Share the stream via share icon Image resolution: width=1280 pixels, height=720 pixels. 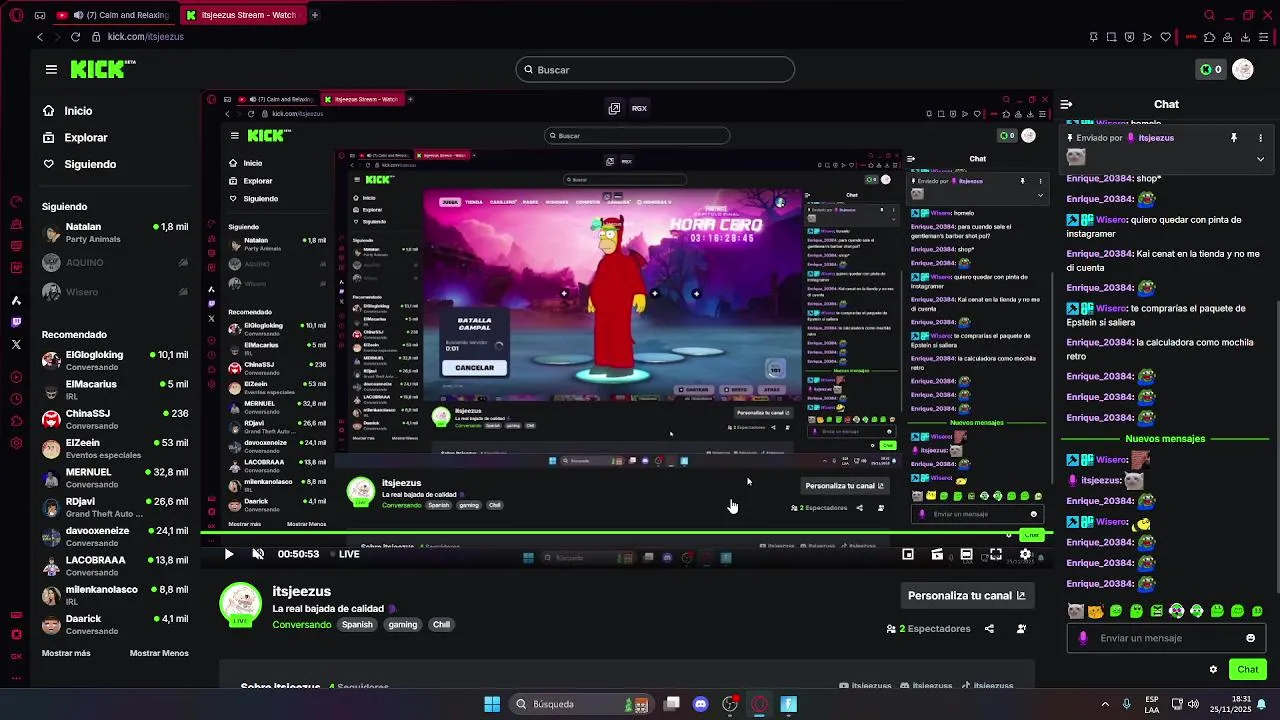tap(989, 629)
